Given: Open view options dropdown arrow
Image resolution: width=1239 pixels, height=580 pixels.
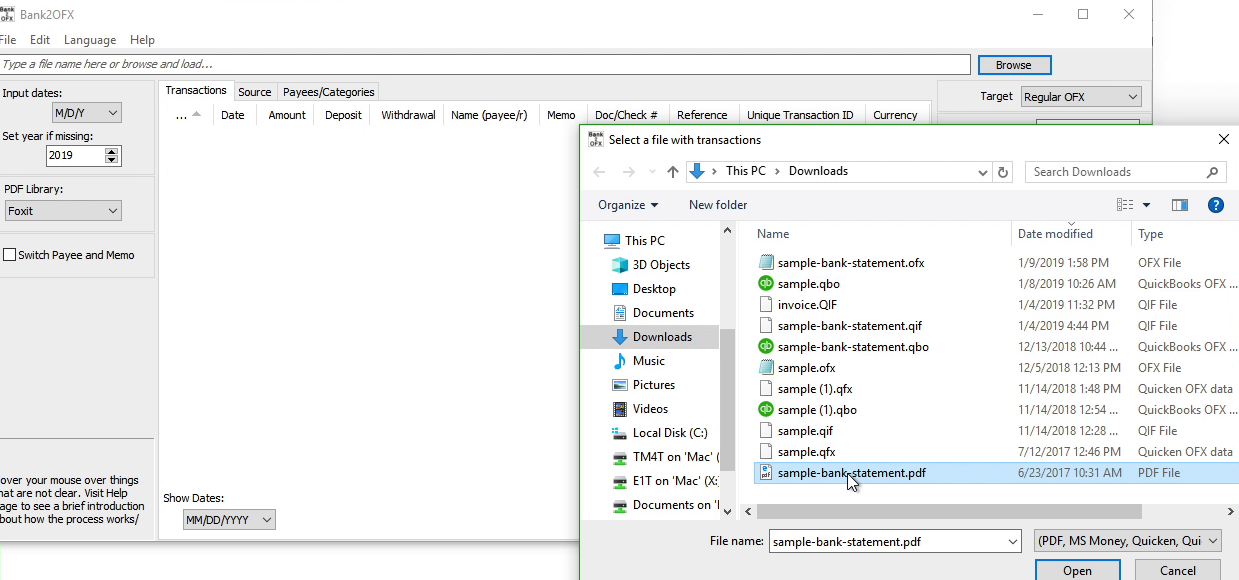Looking at the screenshot, I should point(1146,205).
